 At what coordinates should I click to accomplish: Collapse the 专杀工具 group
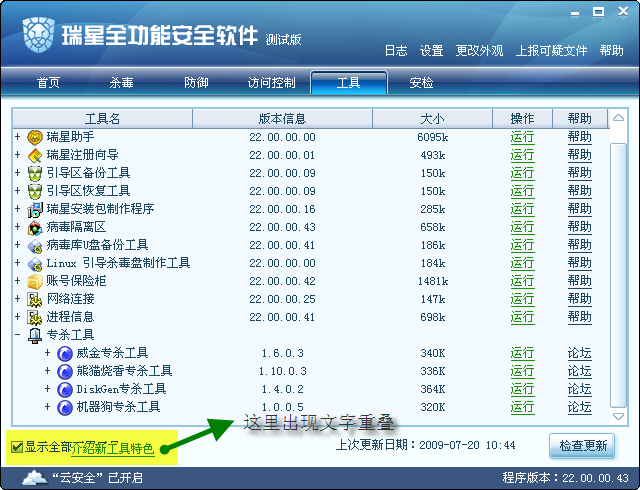[18, 335]
